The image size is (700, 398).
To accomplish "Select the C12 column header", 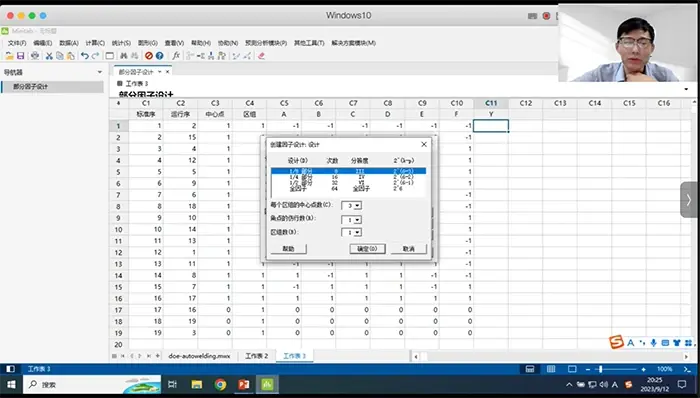I will click(525, 103).
